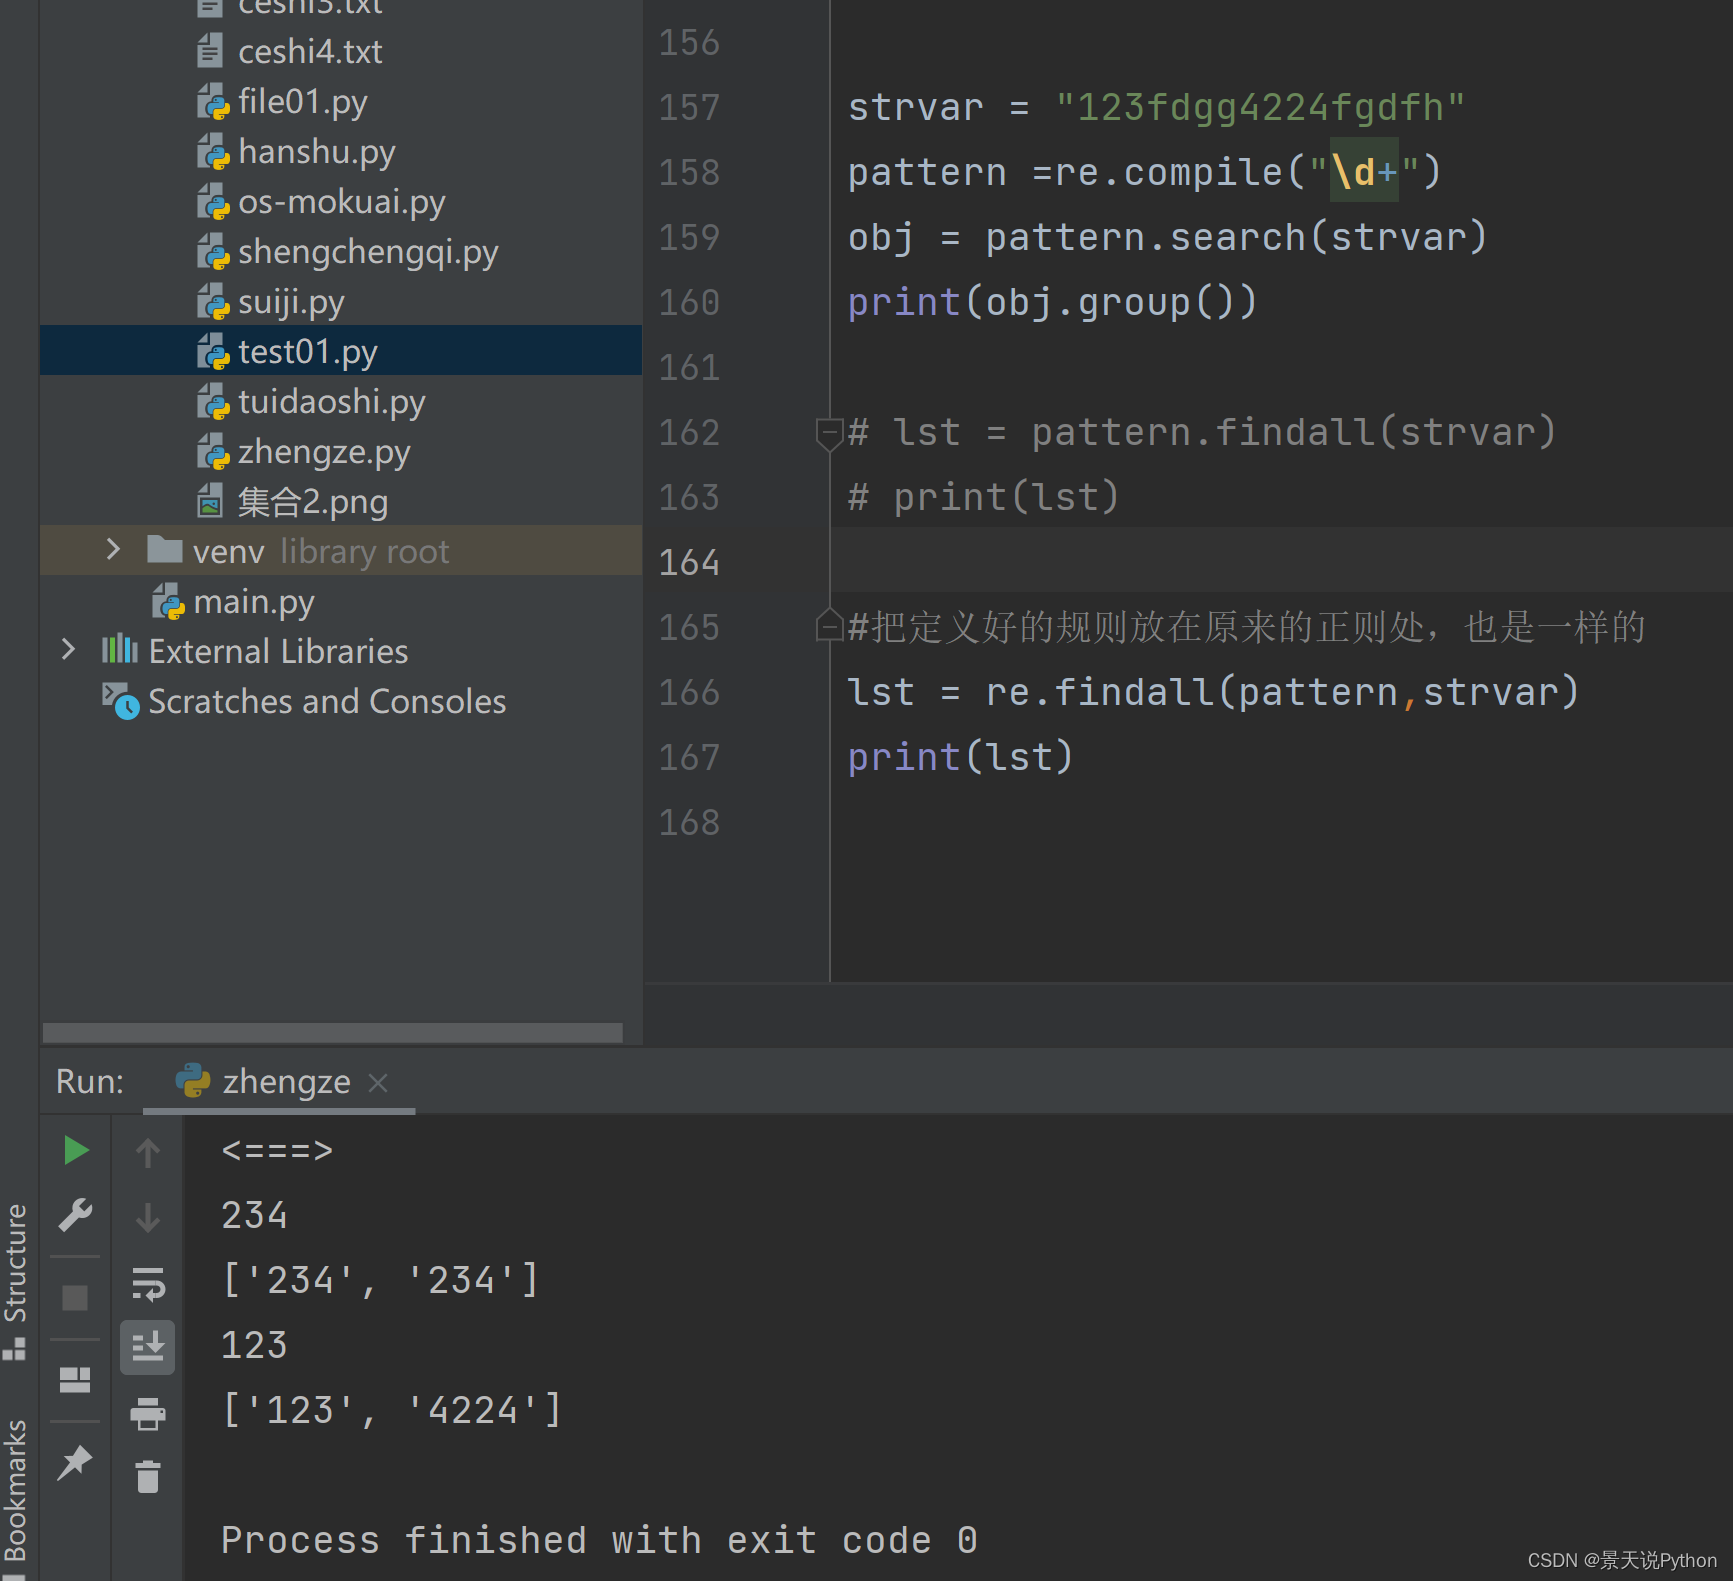The height and width of the screenshot is (1581, 1733).
Task: Stop the running process square icon
Action: pyautogui.click(x=75, y=1297)
